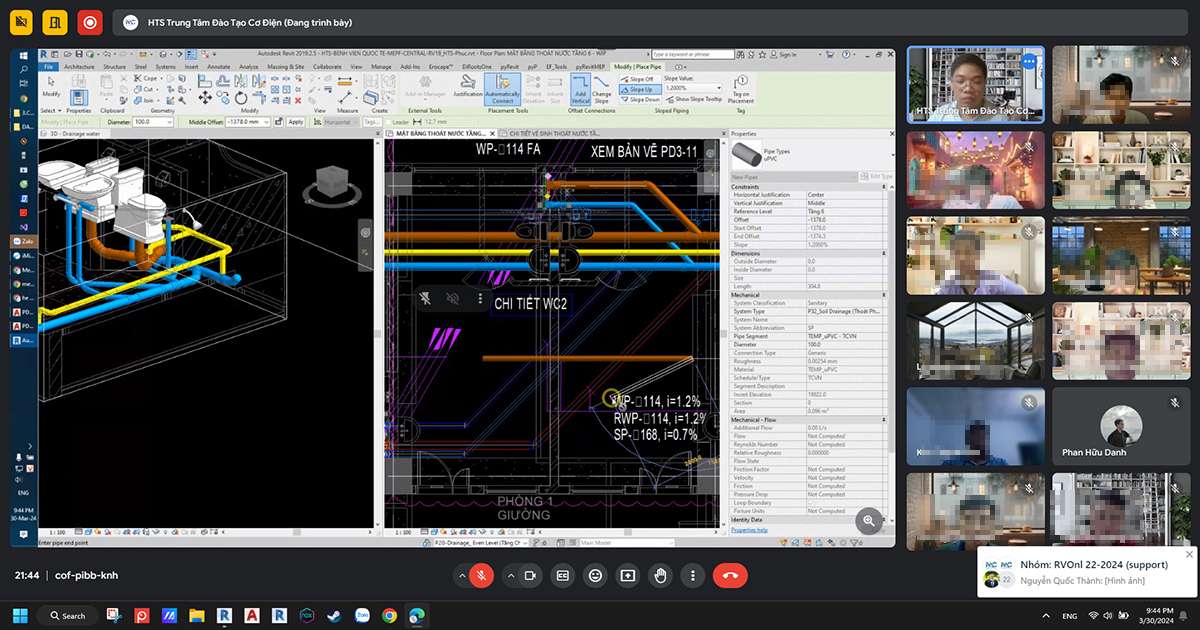The image size is (1200, 630).
Task: Open the Manage ribbon tab
Action: pyautogui.click(x=381, y=67)
